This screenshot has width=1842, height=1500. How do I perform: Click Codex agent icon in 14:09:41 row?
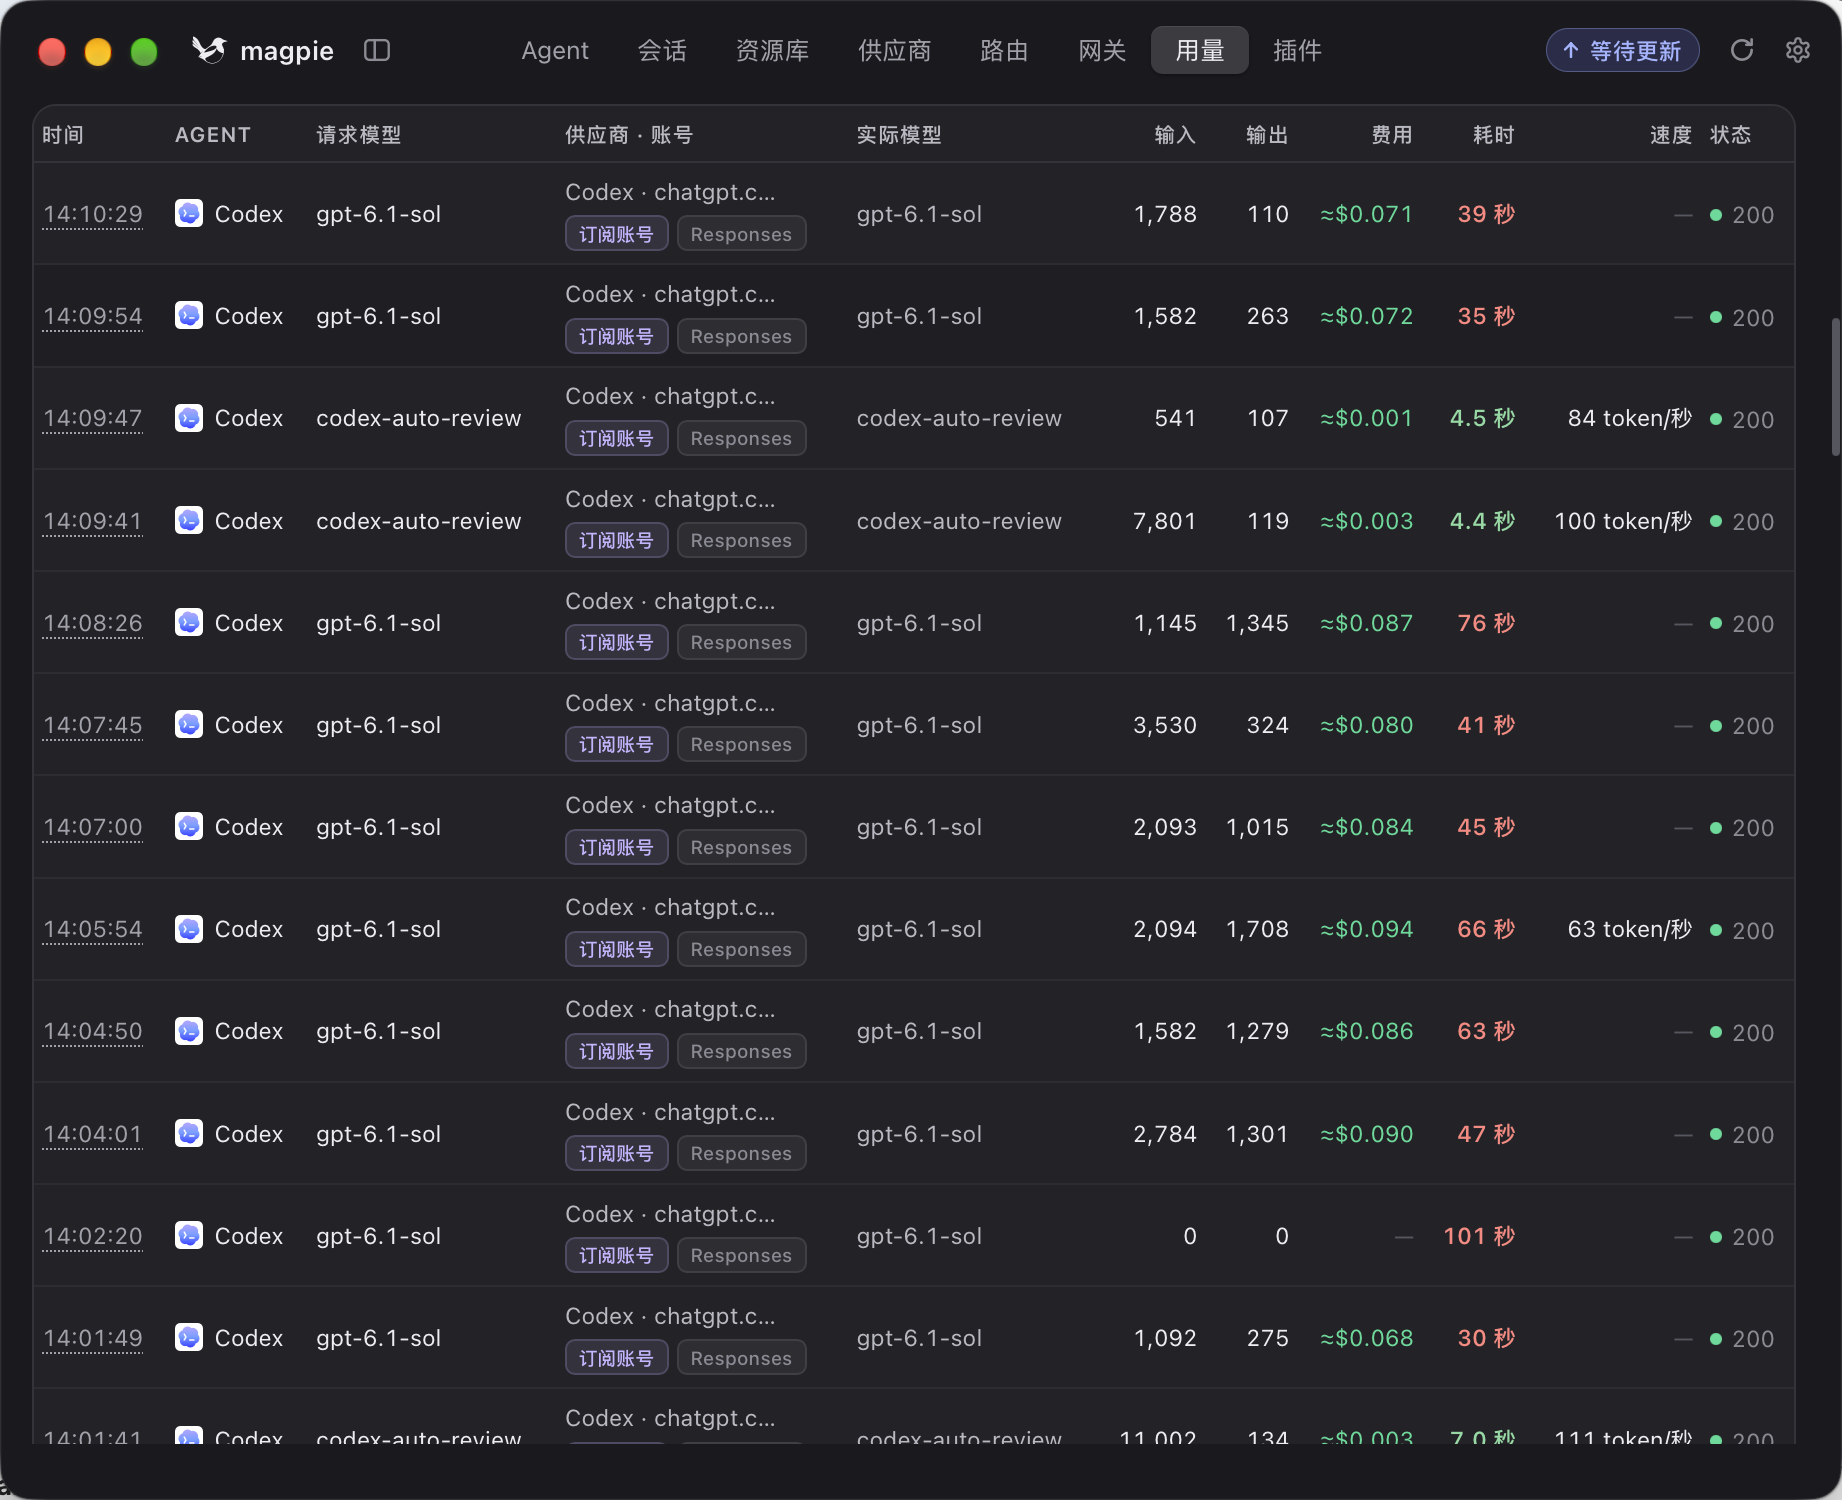(189, 520)
